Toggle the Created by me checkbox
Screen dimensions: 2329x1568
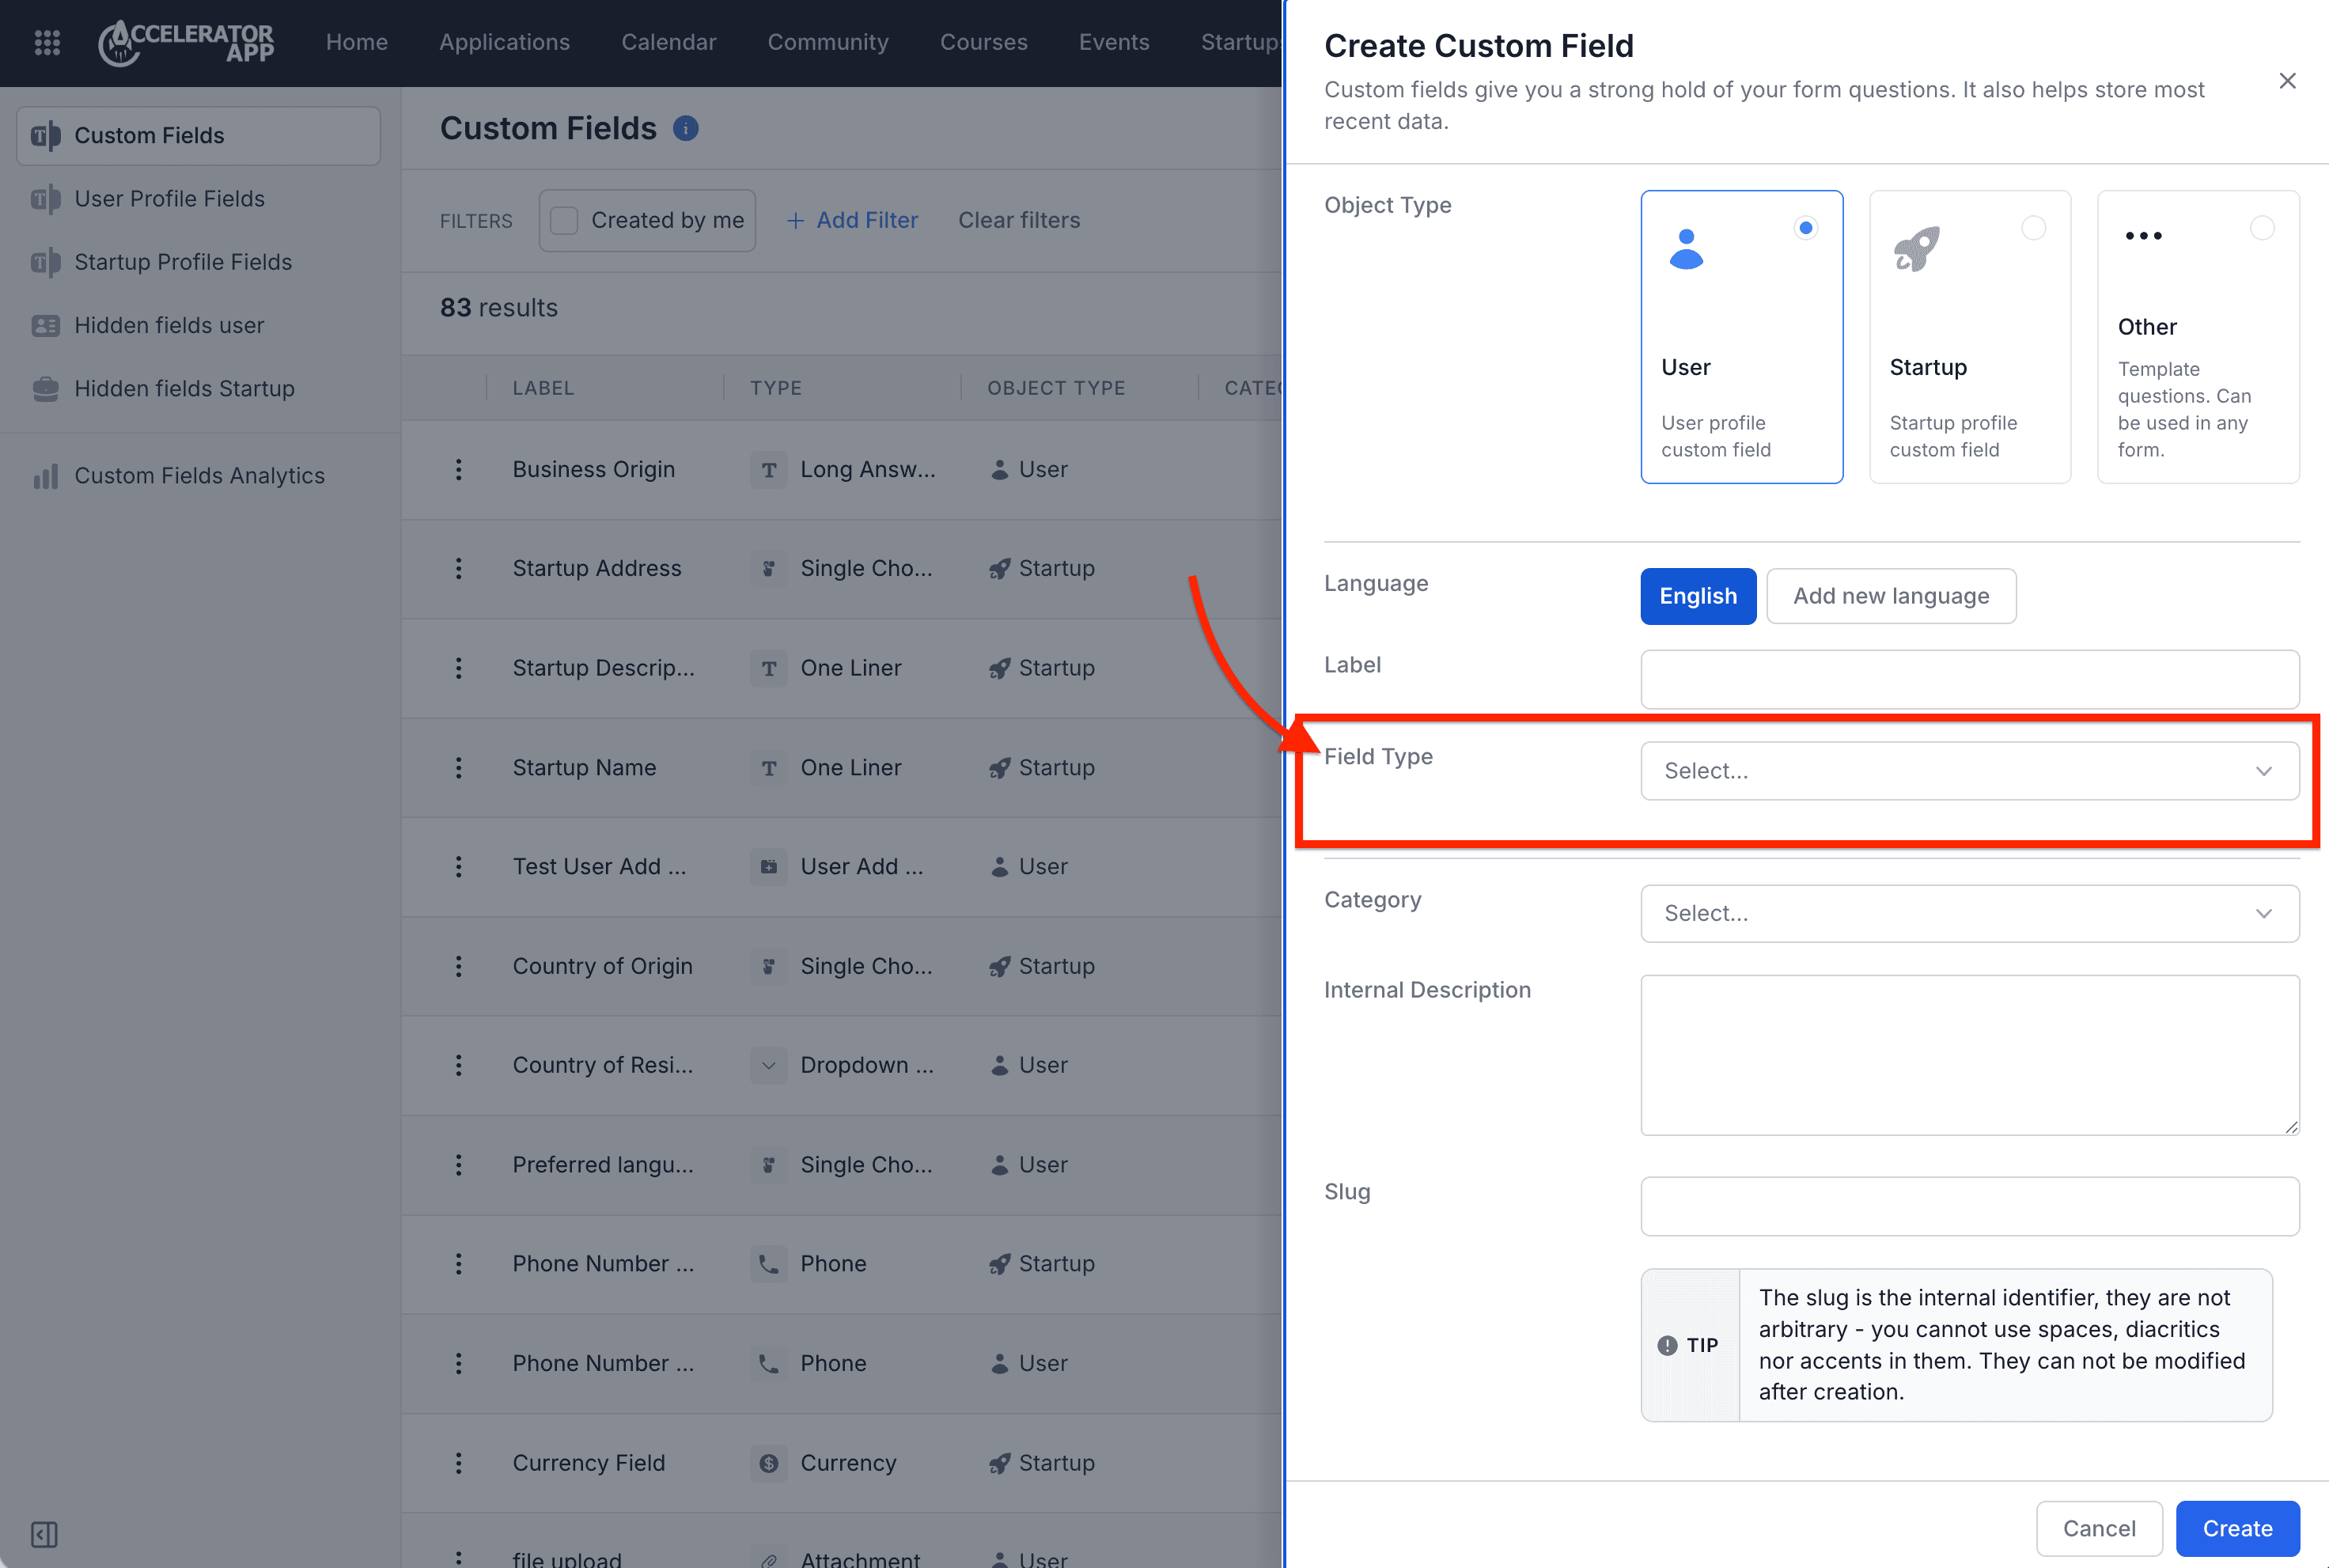tap(564, 220)
